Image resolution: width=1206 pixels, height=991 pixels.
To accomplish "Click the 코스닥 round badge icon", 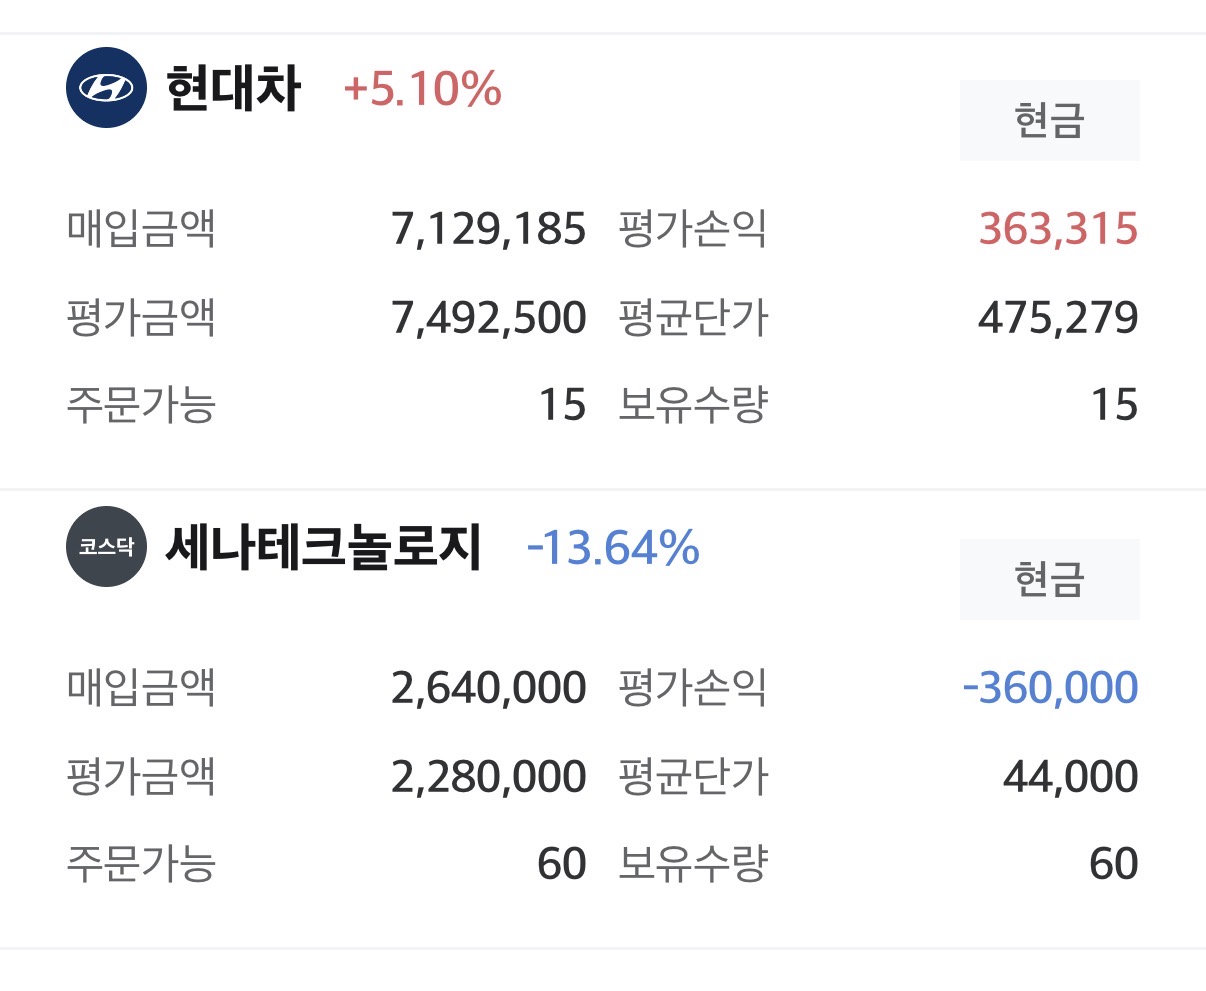I will pyautogui.click(x=106, y=547).
